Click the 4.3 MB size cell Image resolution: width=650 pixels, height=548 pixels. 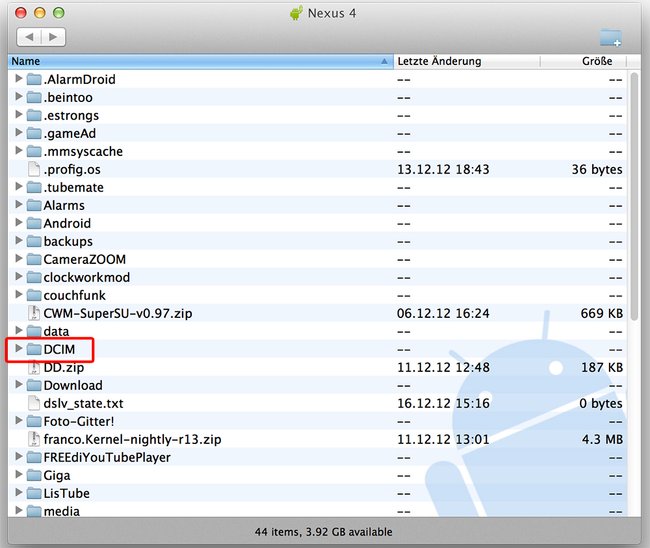click(x=602, y=439)
